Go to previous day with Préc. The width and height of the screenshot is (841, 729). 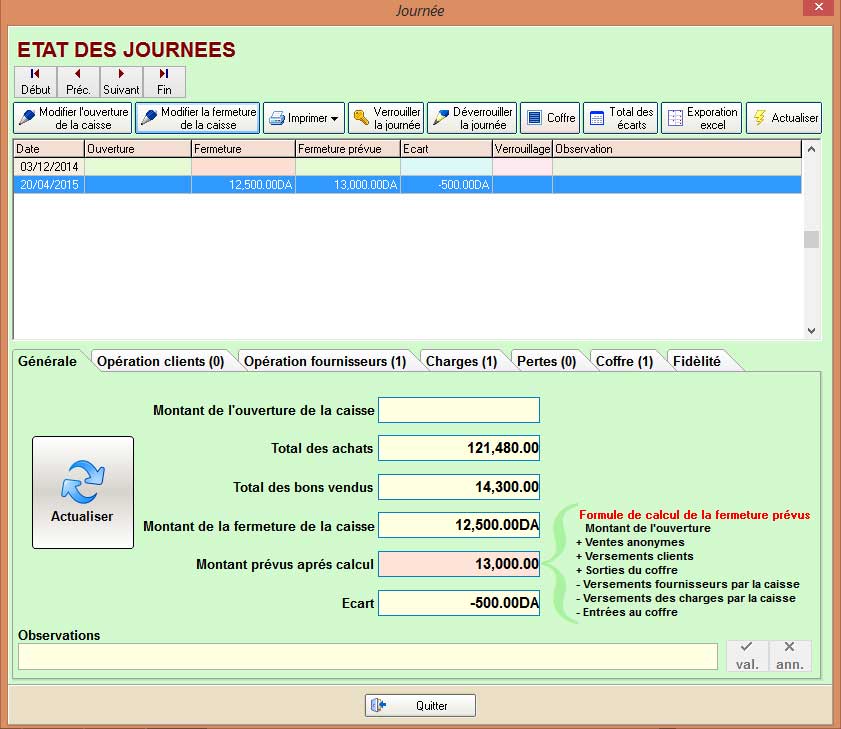(x=78, y=82)
